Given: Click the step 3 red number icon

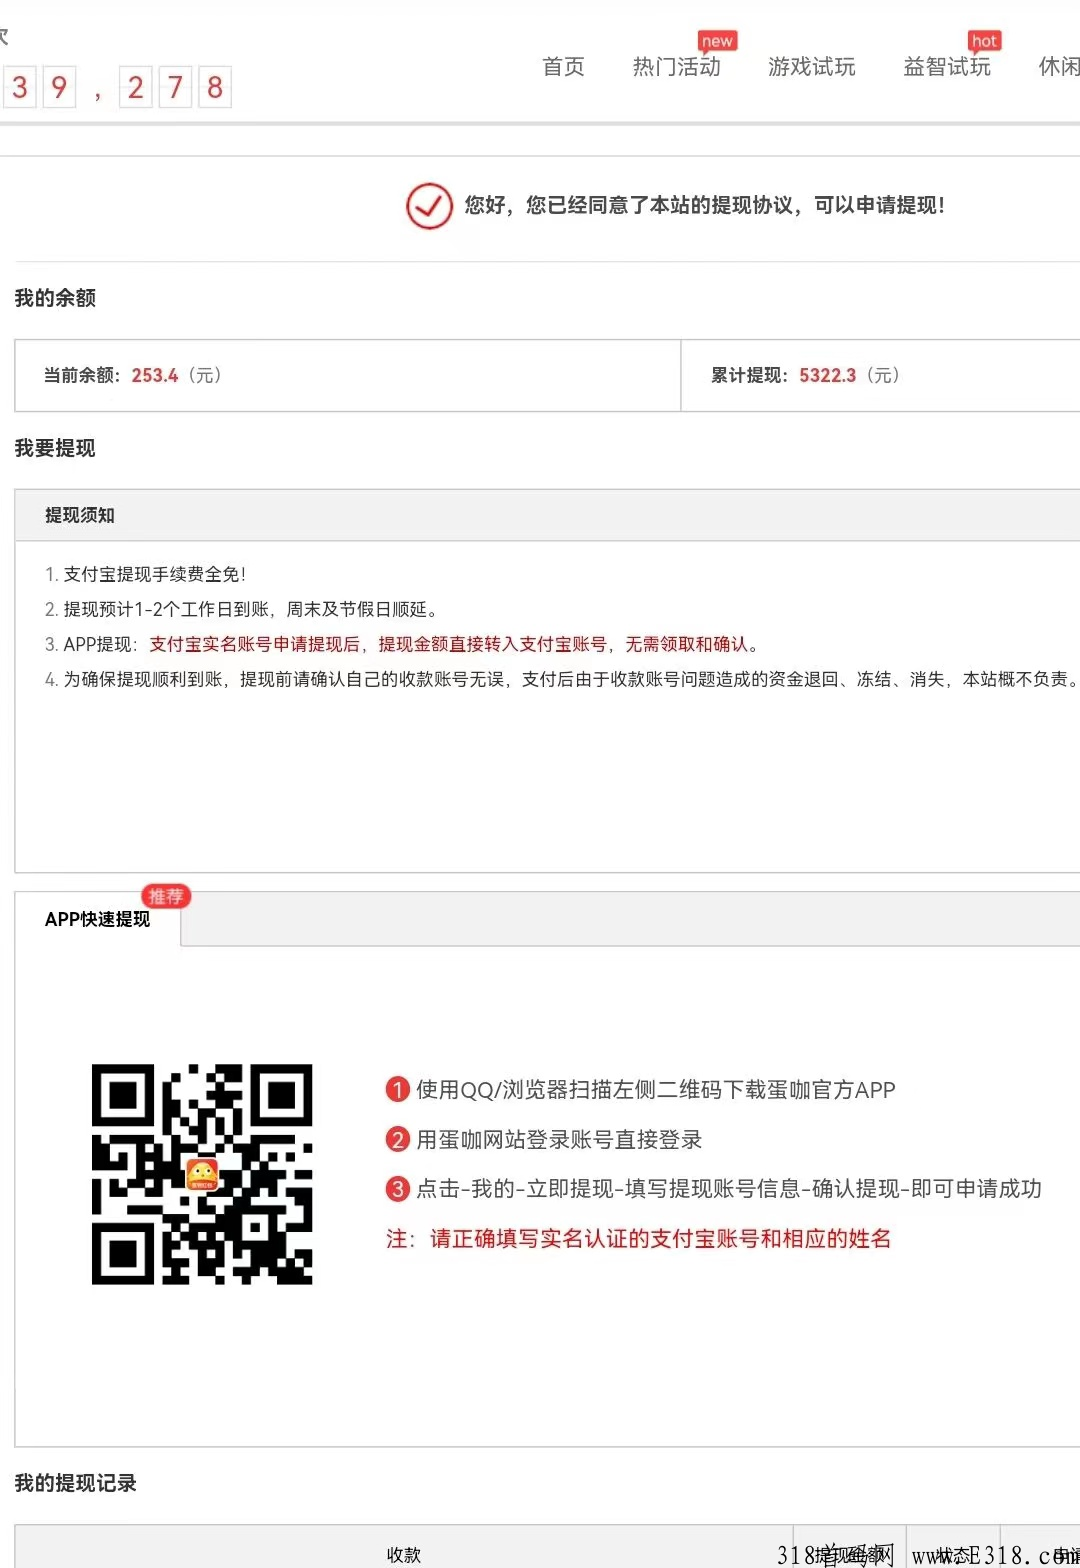Looking at the screenshot, I should [398, 1188].
